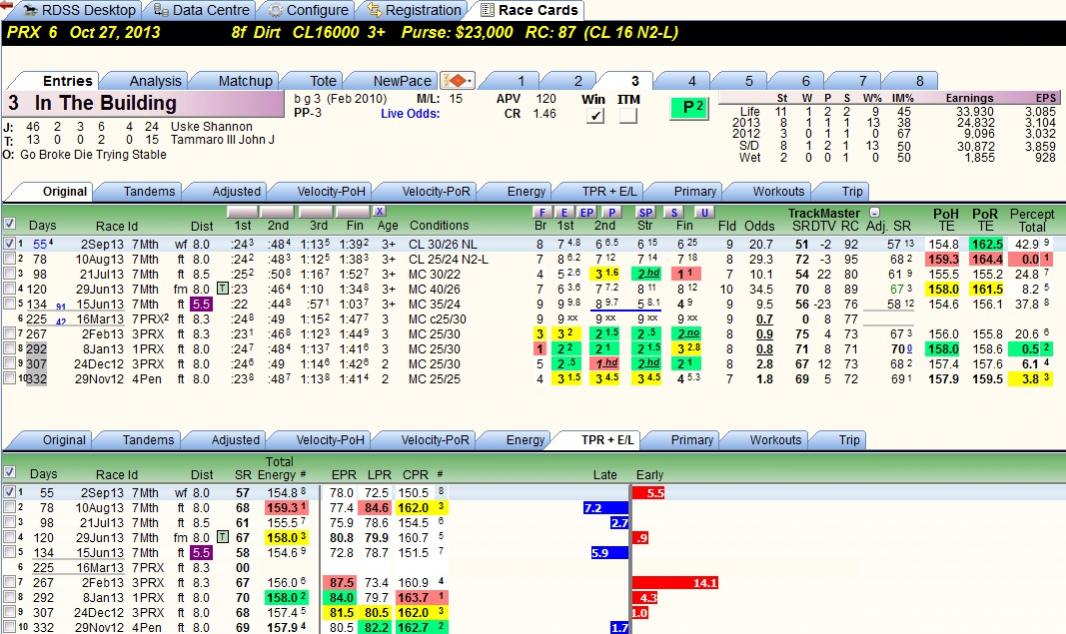Uncheck the upper table 2Sep13 row checkbox
Screen dimensions: 1066x634
(x=9, y=243)
